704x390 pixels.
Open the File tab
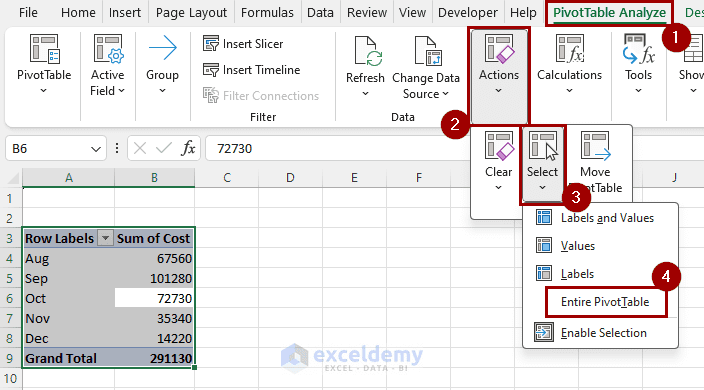tap(28, 13)
